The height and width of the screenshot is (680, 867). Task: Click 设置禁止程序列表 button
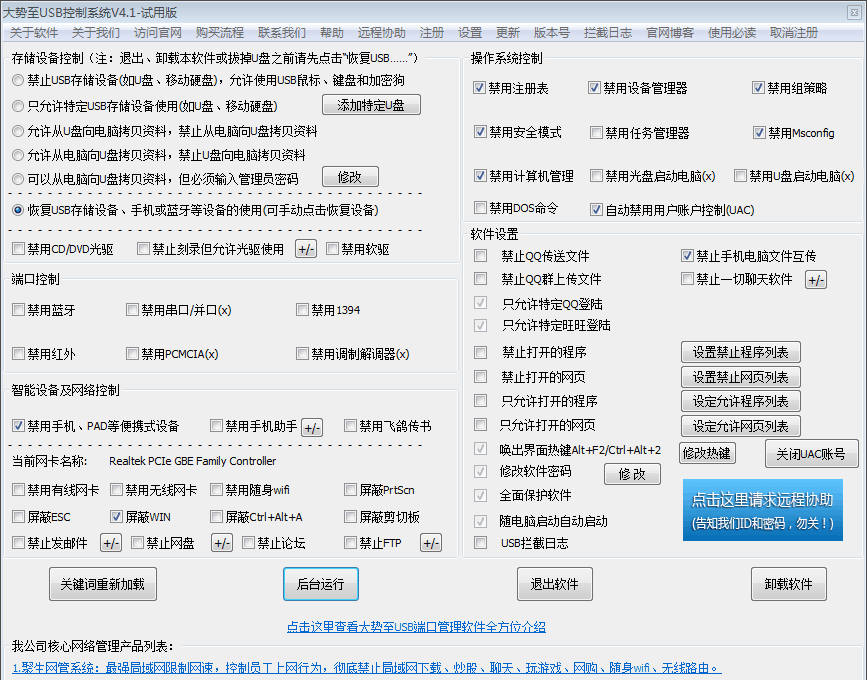click(x=740, y=352)
